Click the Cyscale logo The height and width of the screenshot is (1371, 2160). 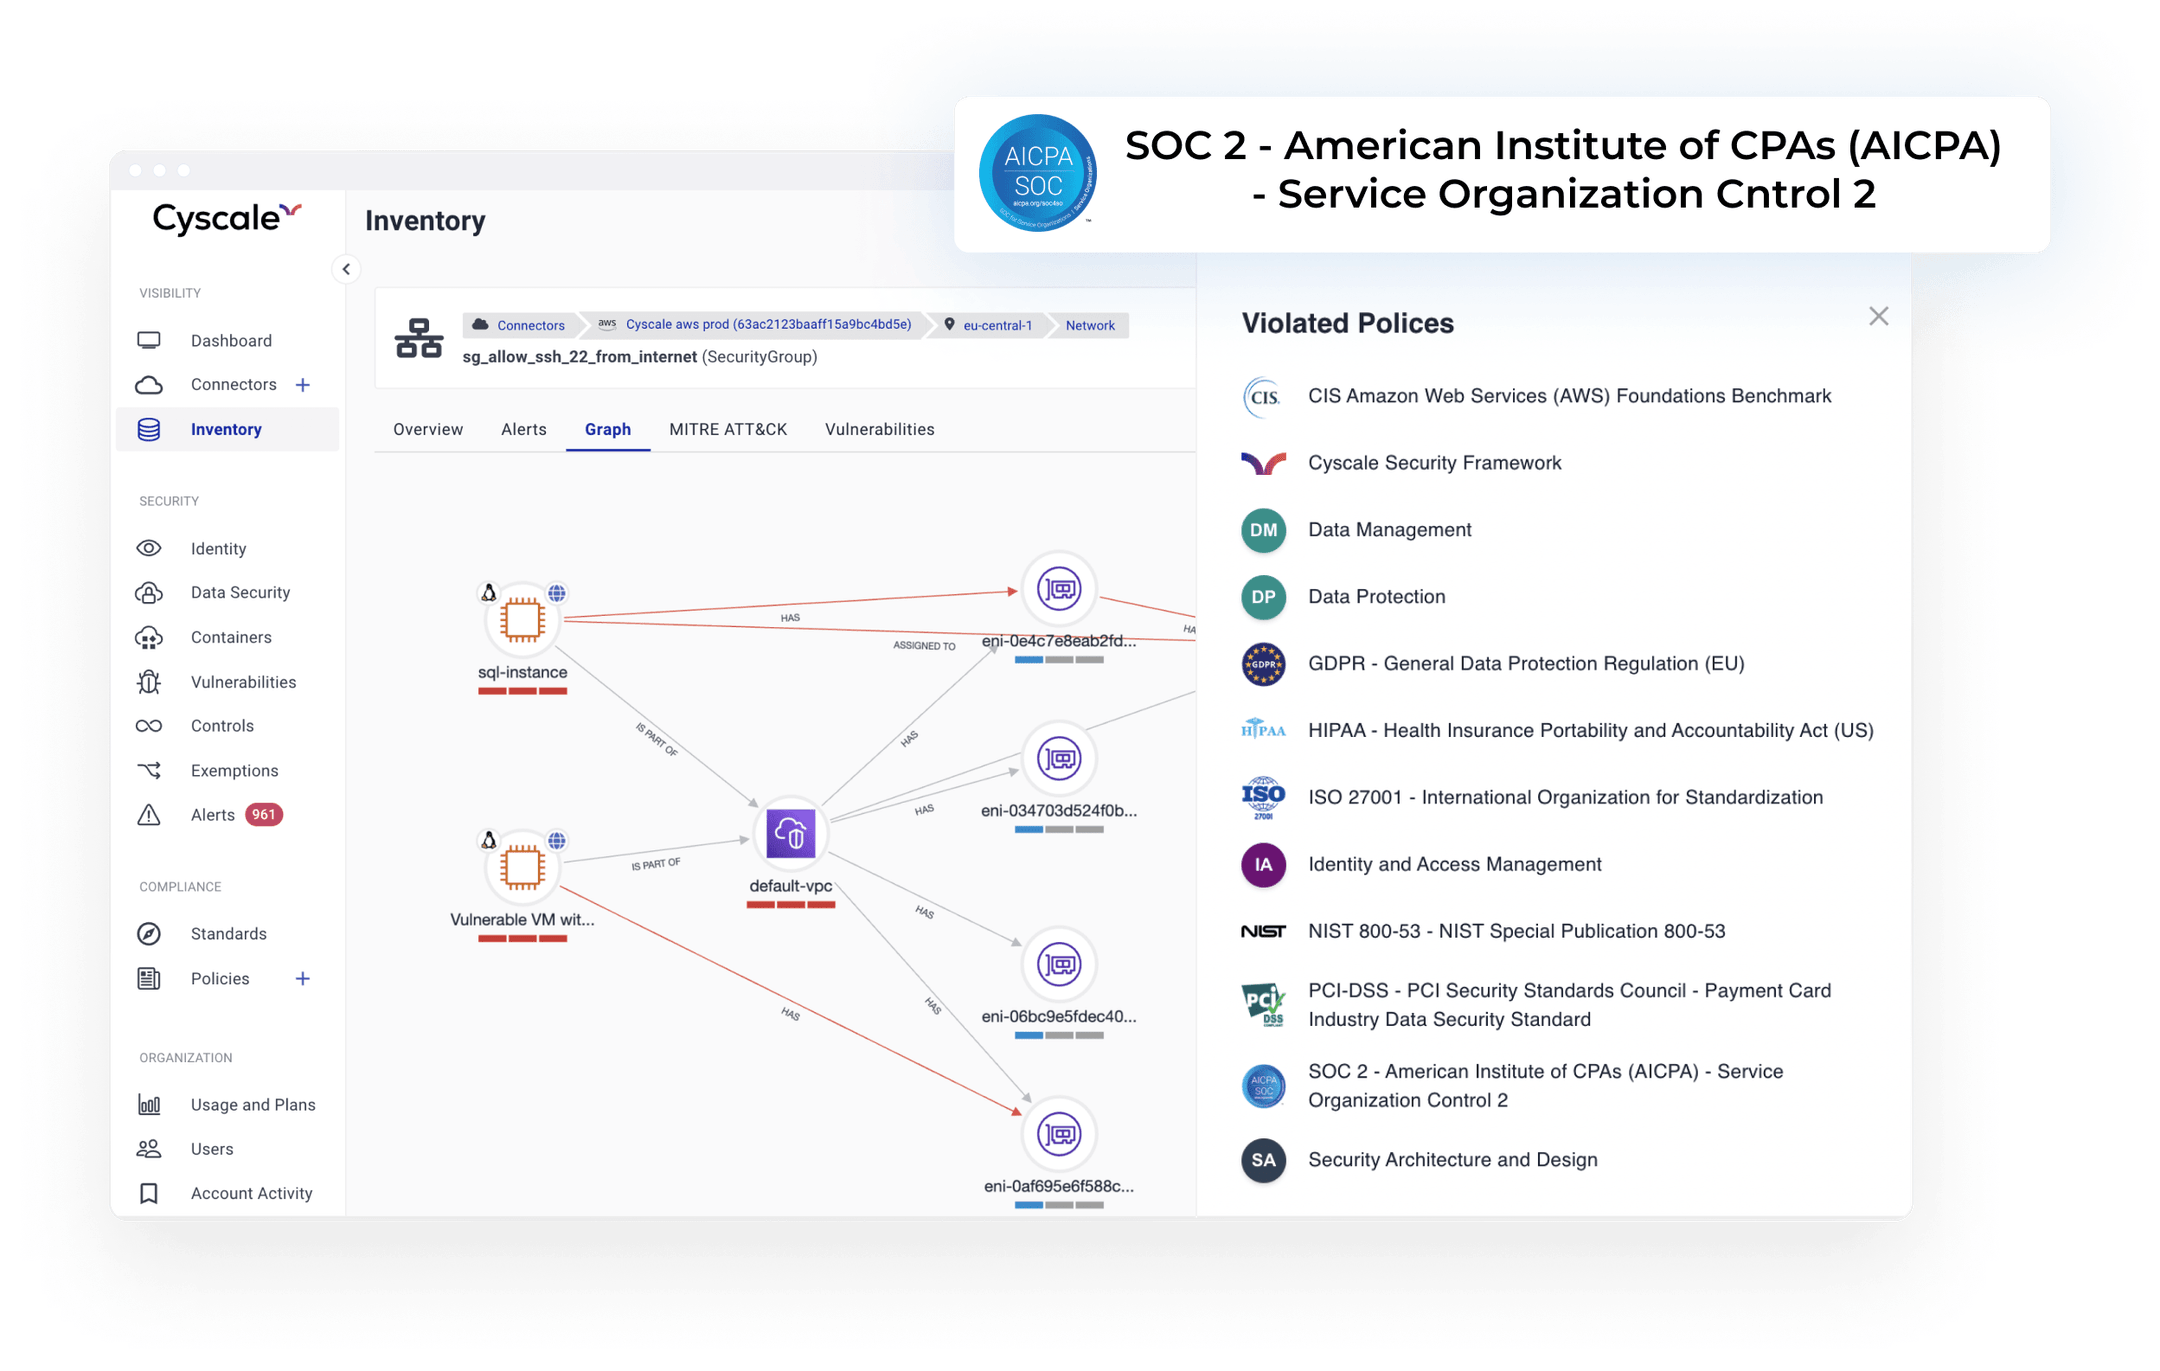pyautogui.click(x=227, y=218)
